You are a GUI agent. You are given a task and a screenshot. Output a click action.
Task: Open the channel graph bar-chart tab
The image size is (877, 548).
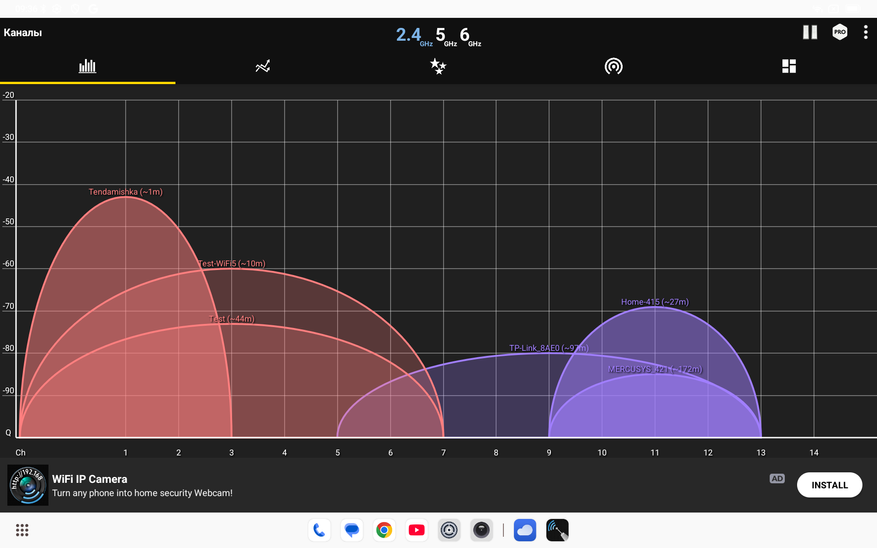point(87,67)
